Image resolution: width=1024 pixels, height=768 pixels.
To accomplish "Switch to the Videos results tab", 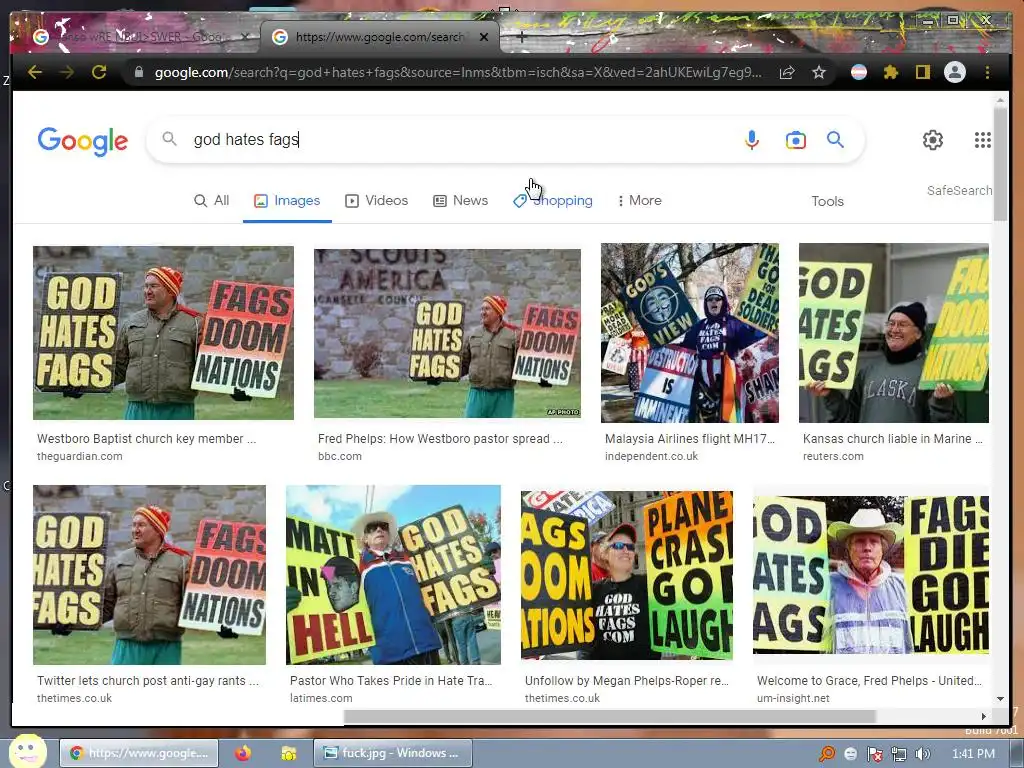I will [377, 200].
